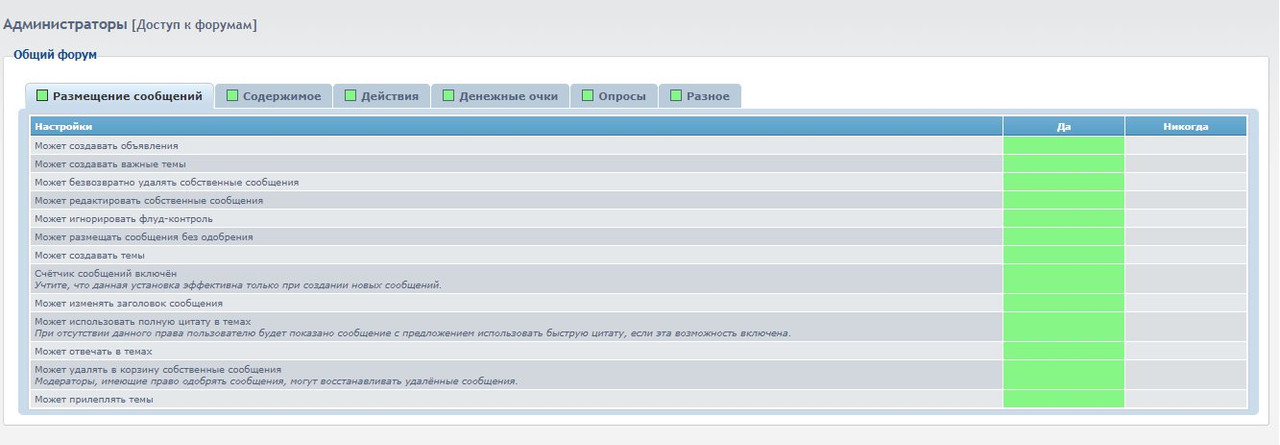Click the Может игнорировать флуд-контроль label

pos(123,218)
